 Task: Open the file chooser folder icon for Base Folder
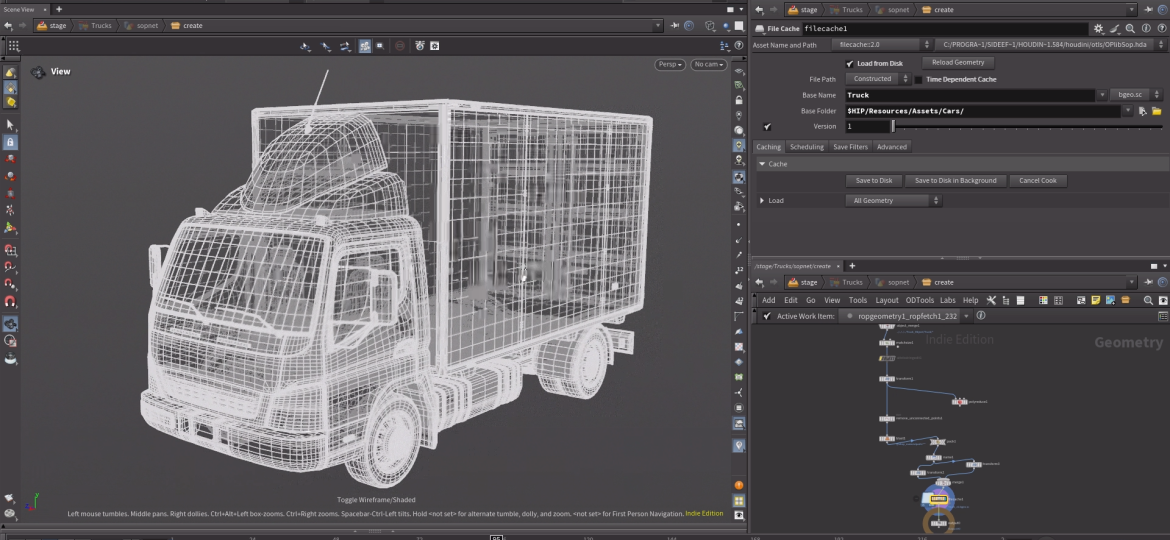1156,111
